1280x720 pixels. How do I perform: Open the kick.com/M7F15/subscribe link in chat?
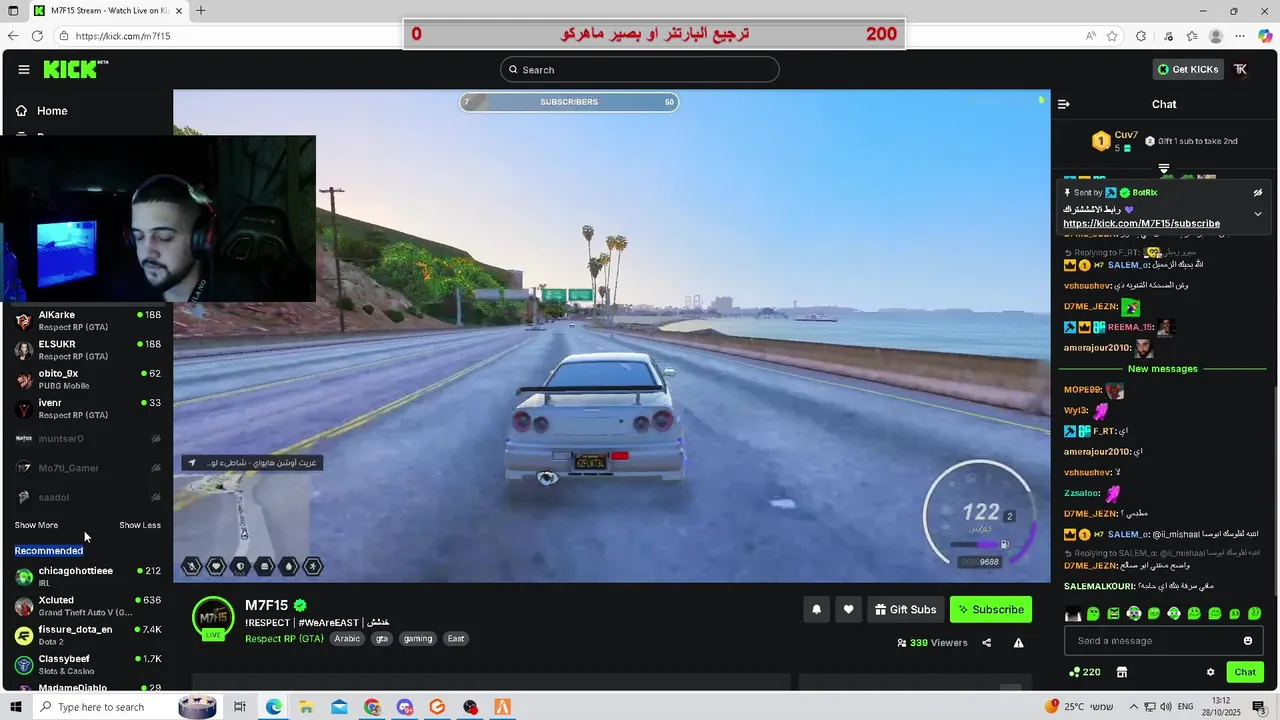click(x=1141, y=224)
